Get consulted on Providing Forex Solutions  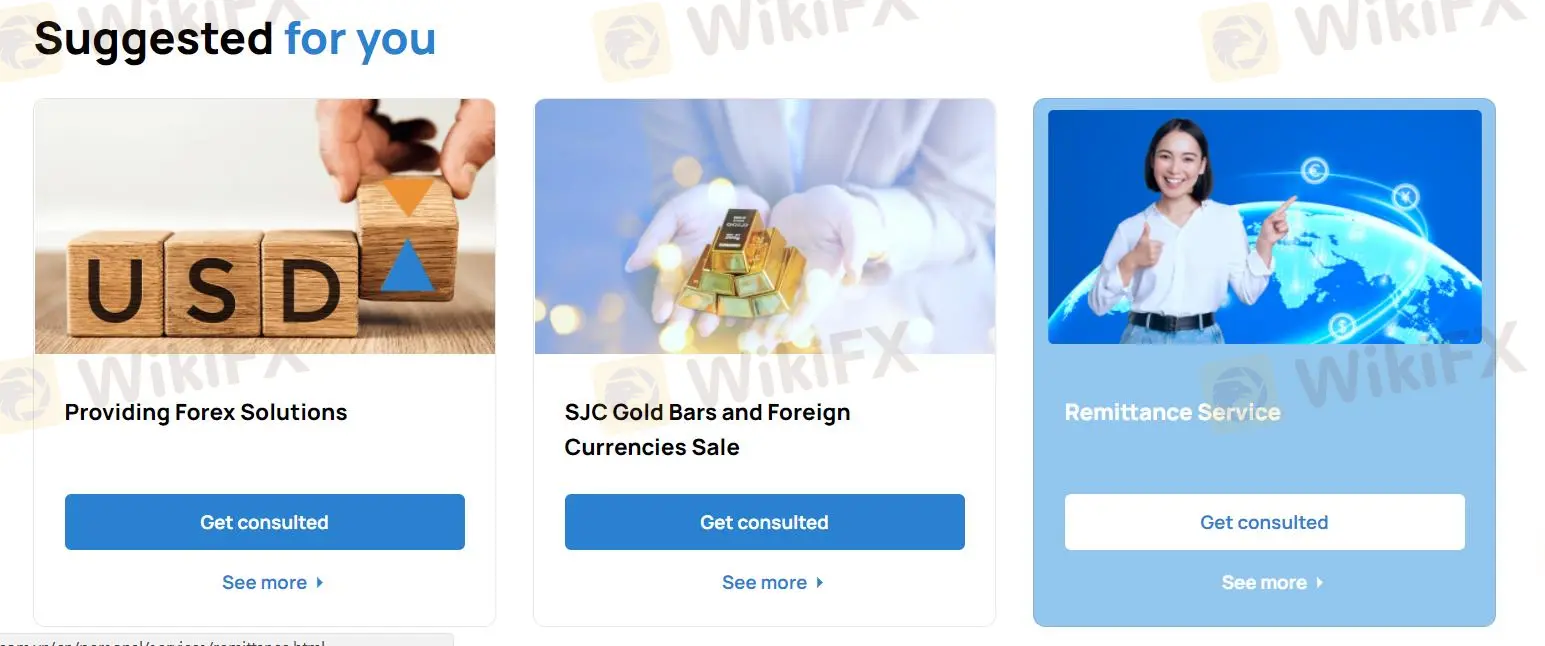(265, 522)
